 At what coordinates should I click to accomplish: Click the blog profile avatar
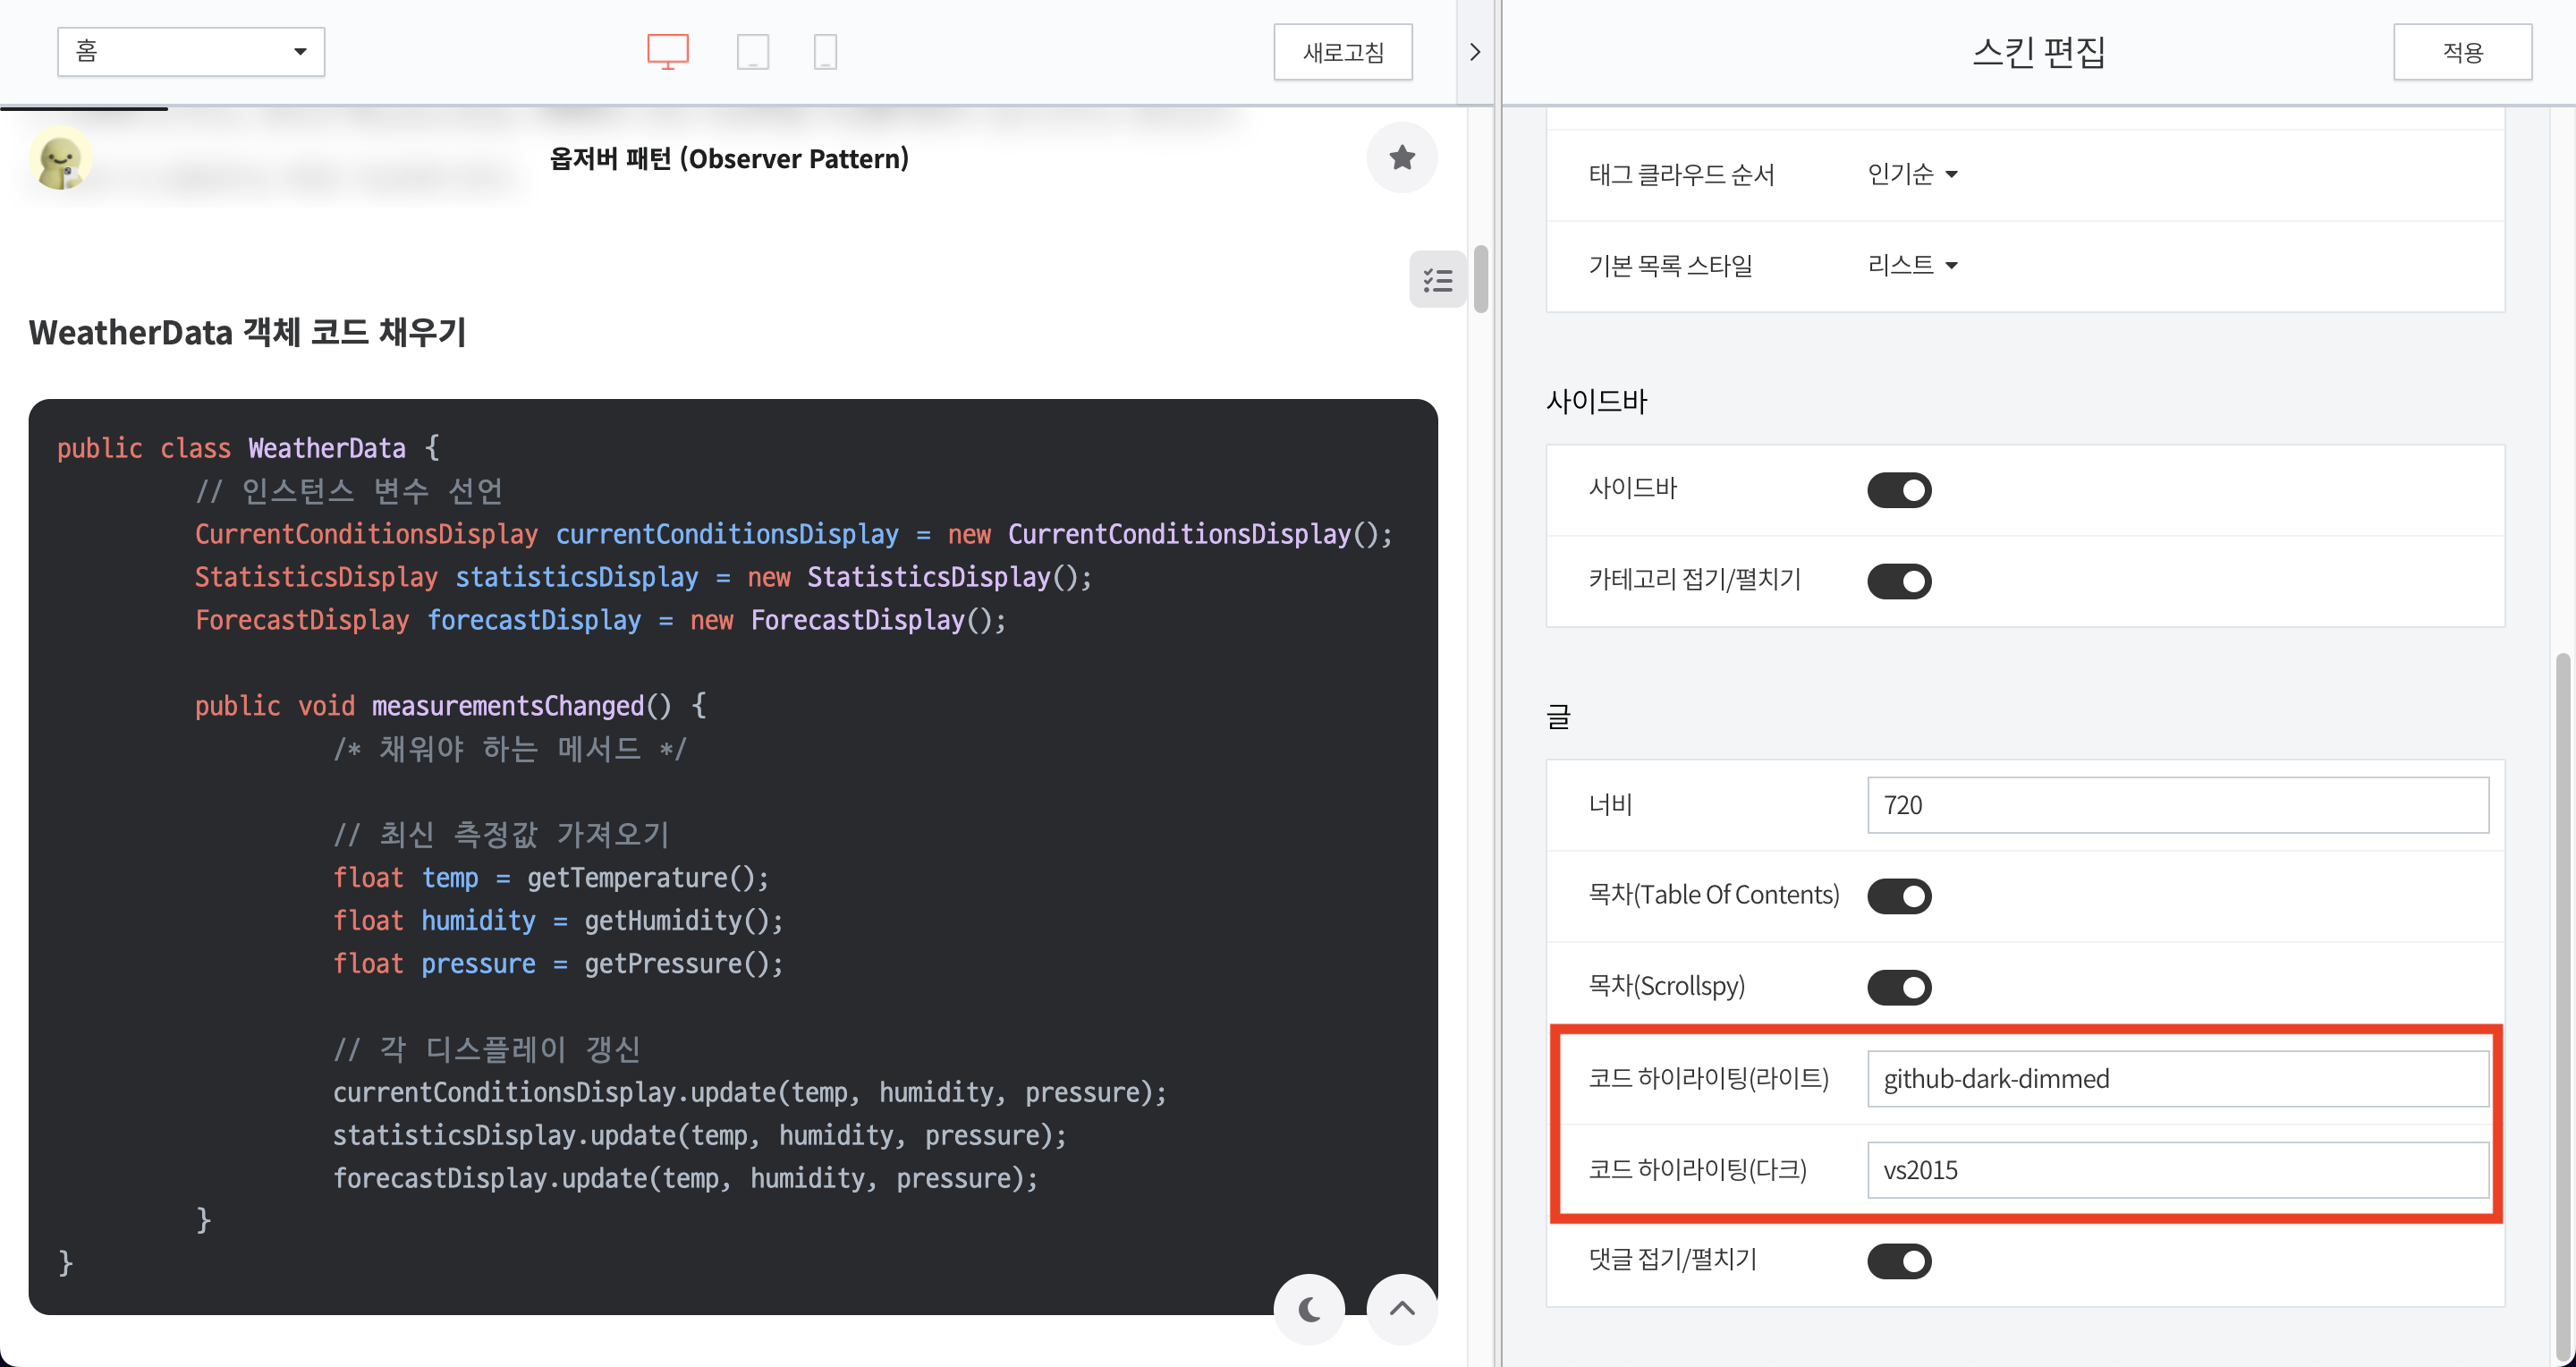coord(61,158)
